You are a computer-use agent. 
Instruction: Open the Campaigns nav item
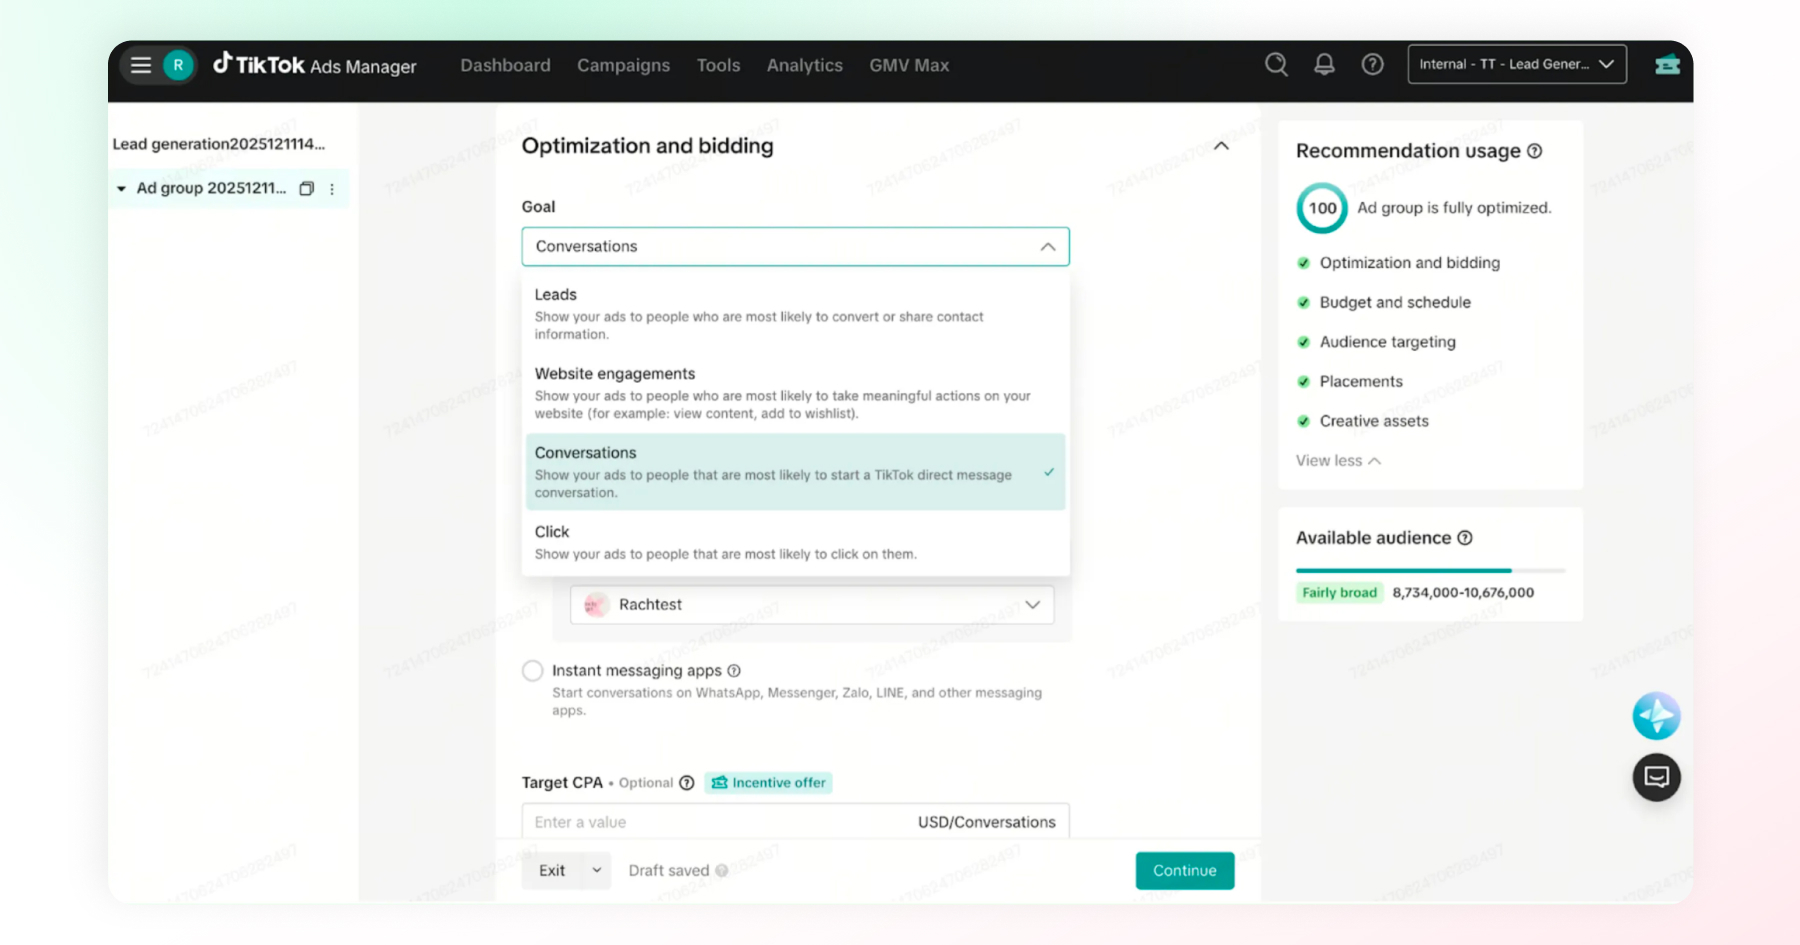click(623, 65)
